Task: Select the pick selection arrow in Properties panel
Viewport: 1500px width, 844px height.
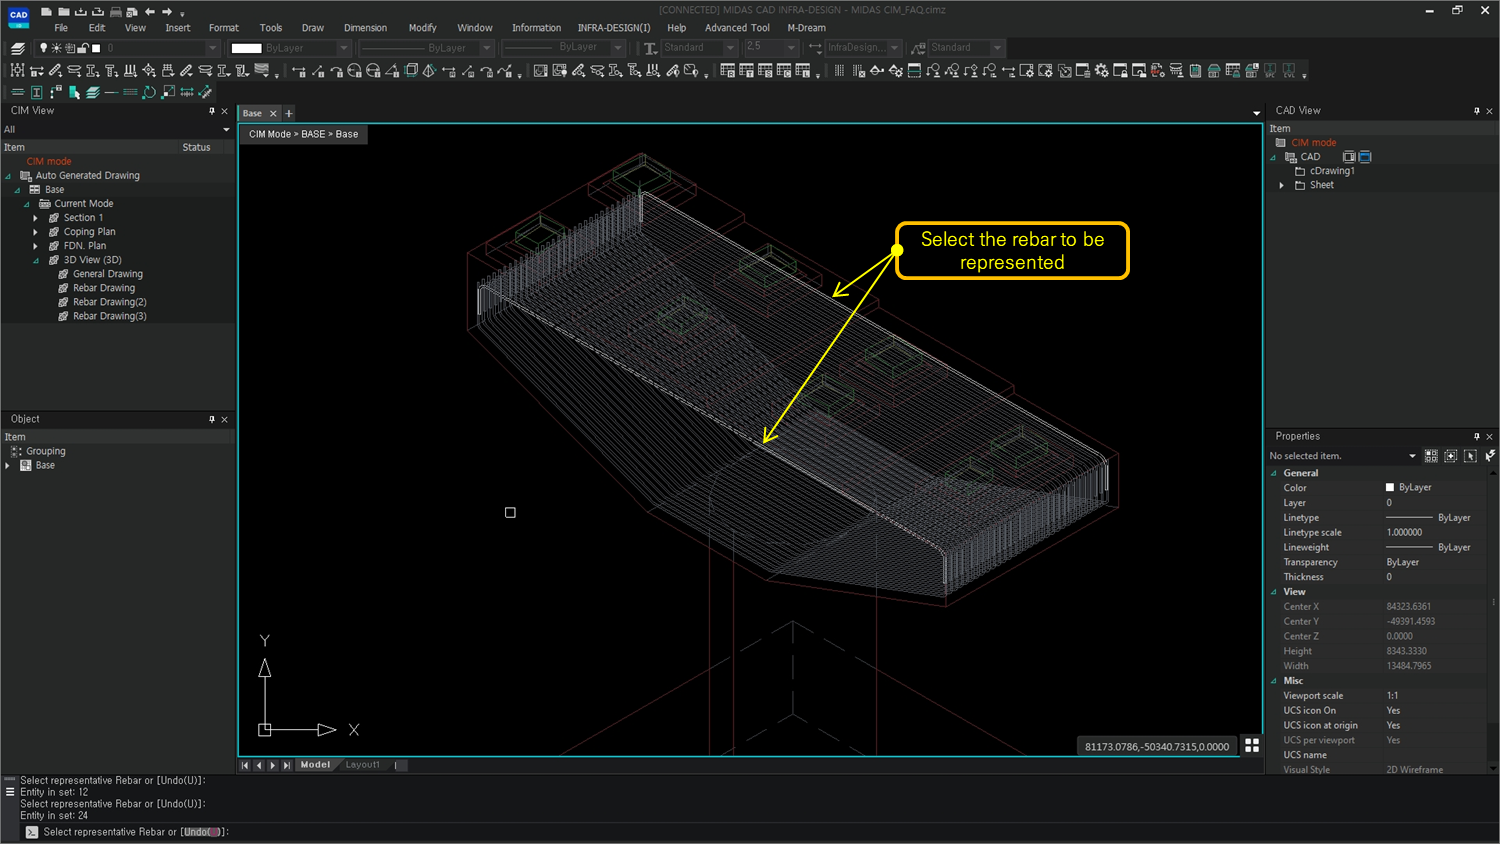Action: [x=1471, y=456]
